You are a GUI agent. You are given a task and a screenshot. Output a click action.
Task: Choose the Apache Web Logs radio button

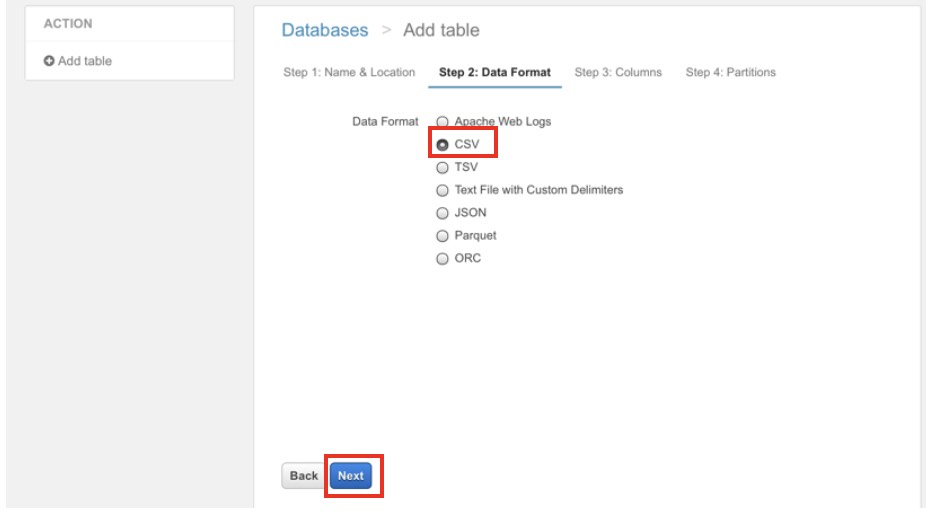442,122
